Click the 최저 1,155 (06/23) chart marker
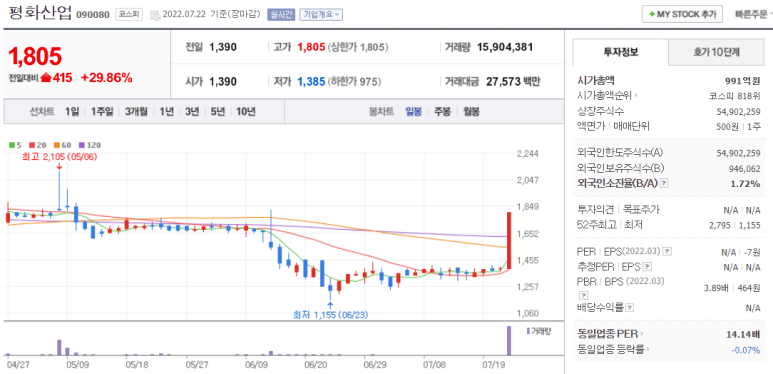This screenshot has height=374, width=773. pyautogui.click(x=330, y=314)
